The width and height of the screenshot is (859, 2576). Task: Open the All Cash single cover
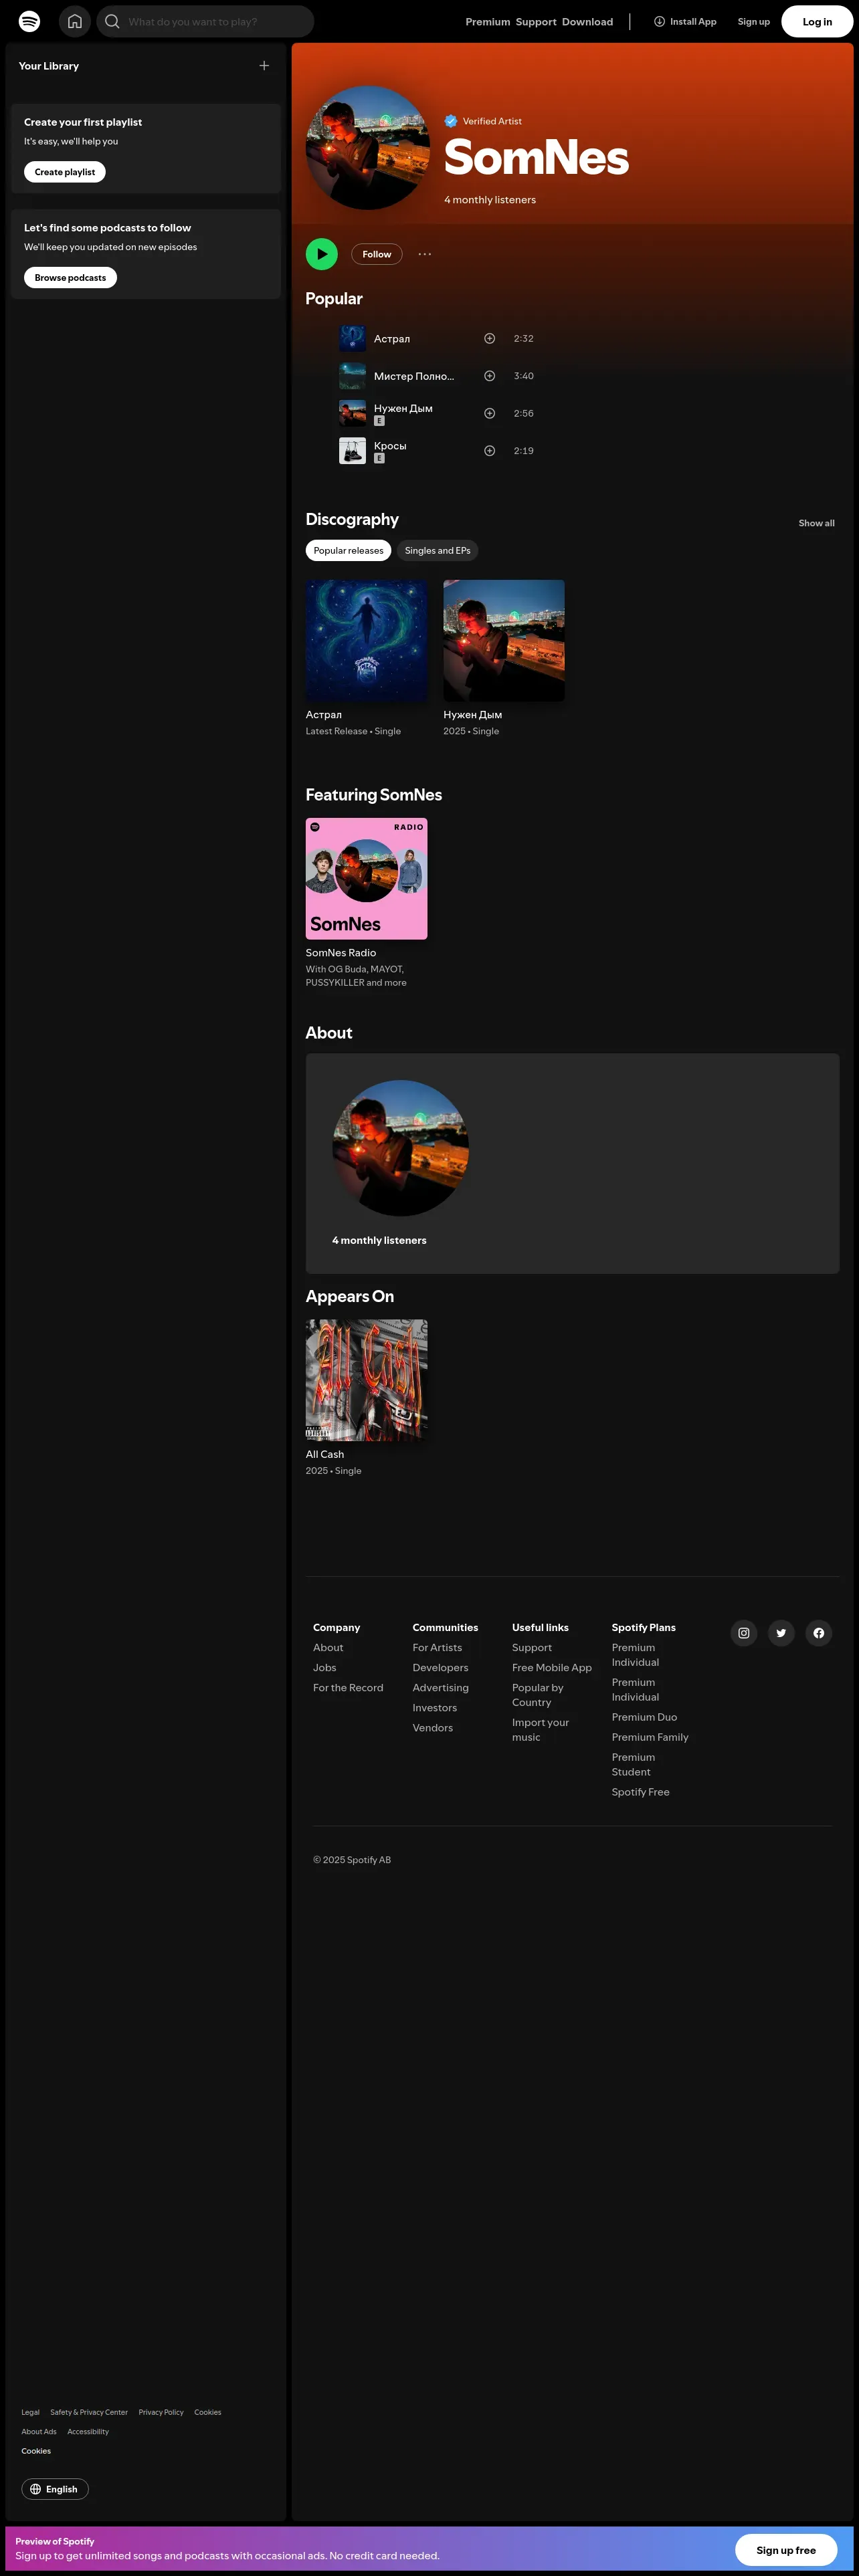coord(366,1380)
